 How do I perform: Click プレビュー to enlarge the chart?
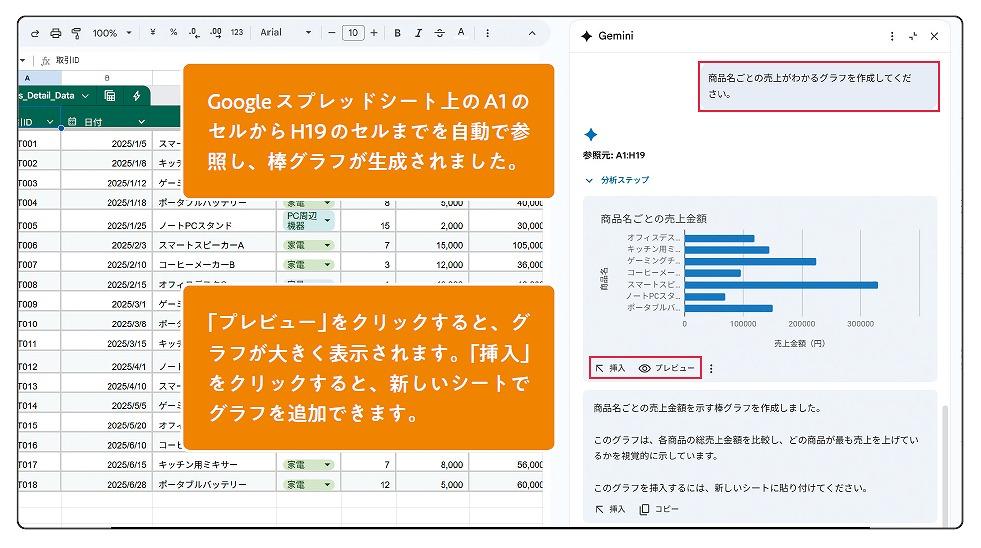667,368
